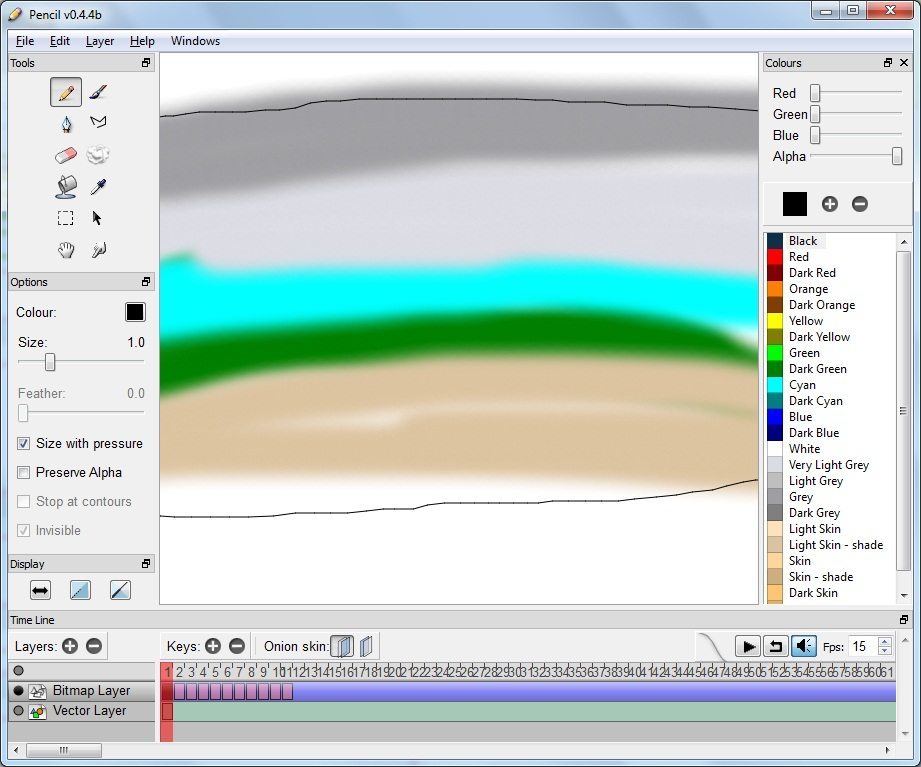Undock the Display panel
Viewport: 921px width, 767px height.
coord(146,564)
